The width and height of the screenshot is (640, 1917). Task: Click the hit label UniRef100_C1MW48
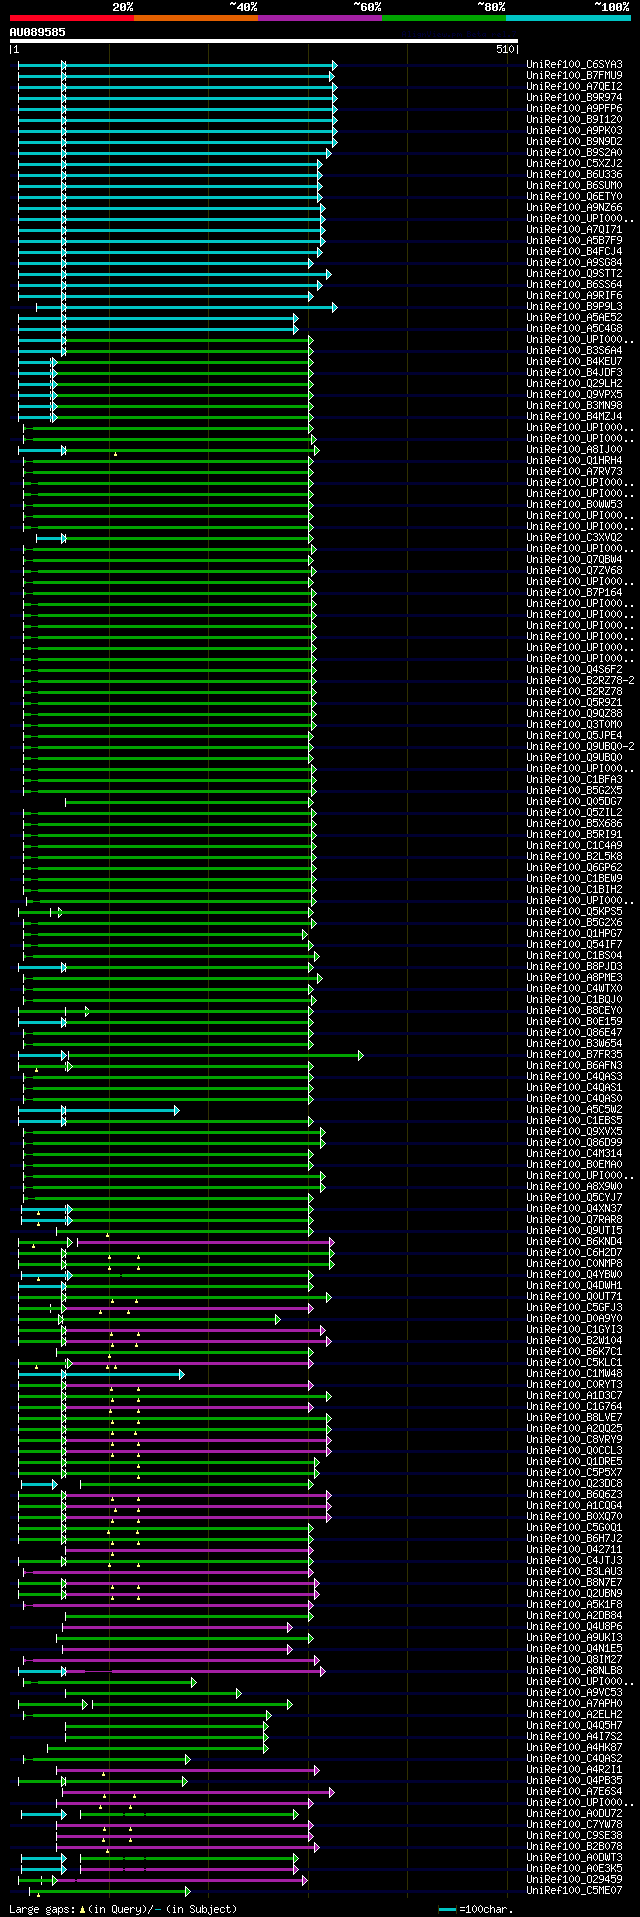pos(574,1374)
